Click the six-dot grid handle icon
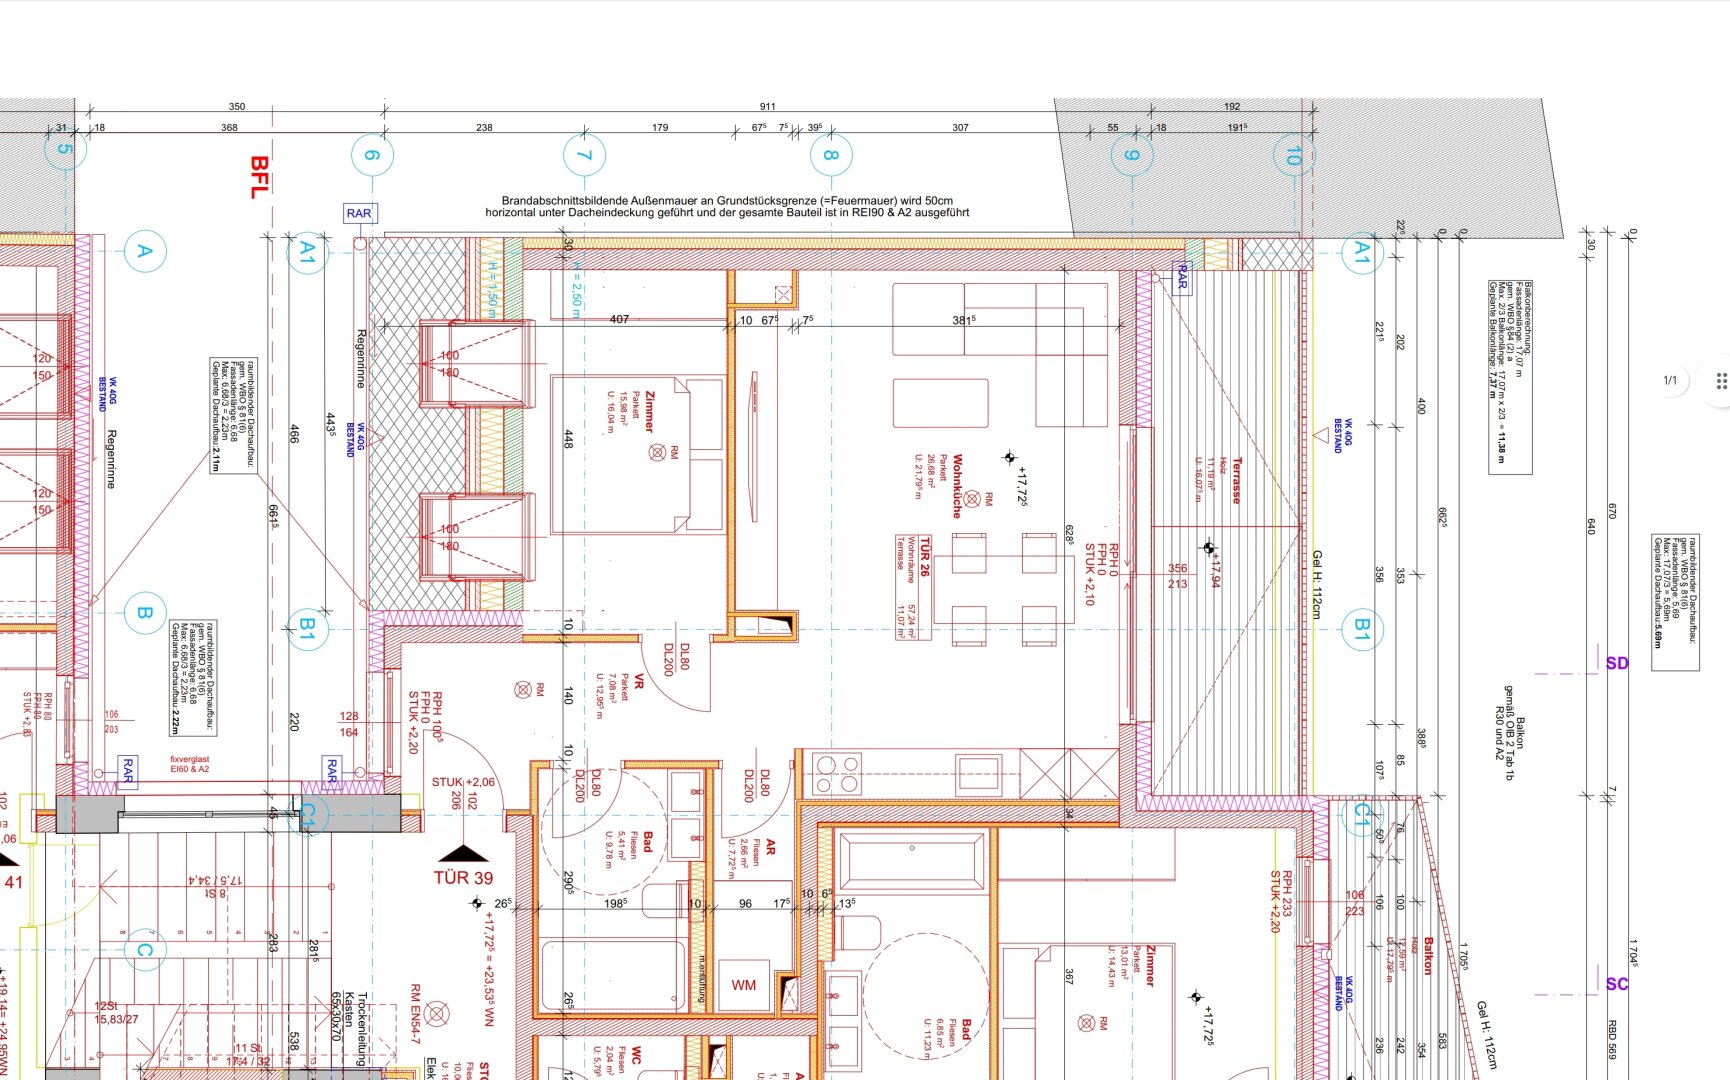 1720,381
